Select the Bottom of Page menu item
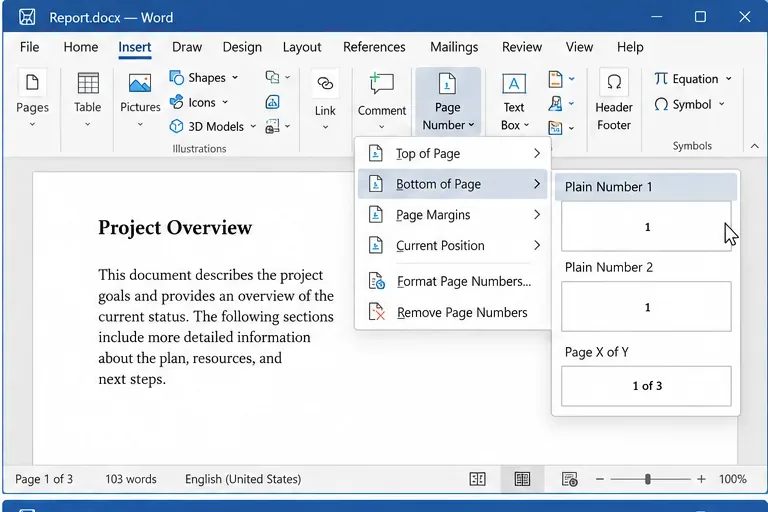The width and height of the screenshot is (768, 512). 453,184
